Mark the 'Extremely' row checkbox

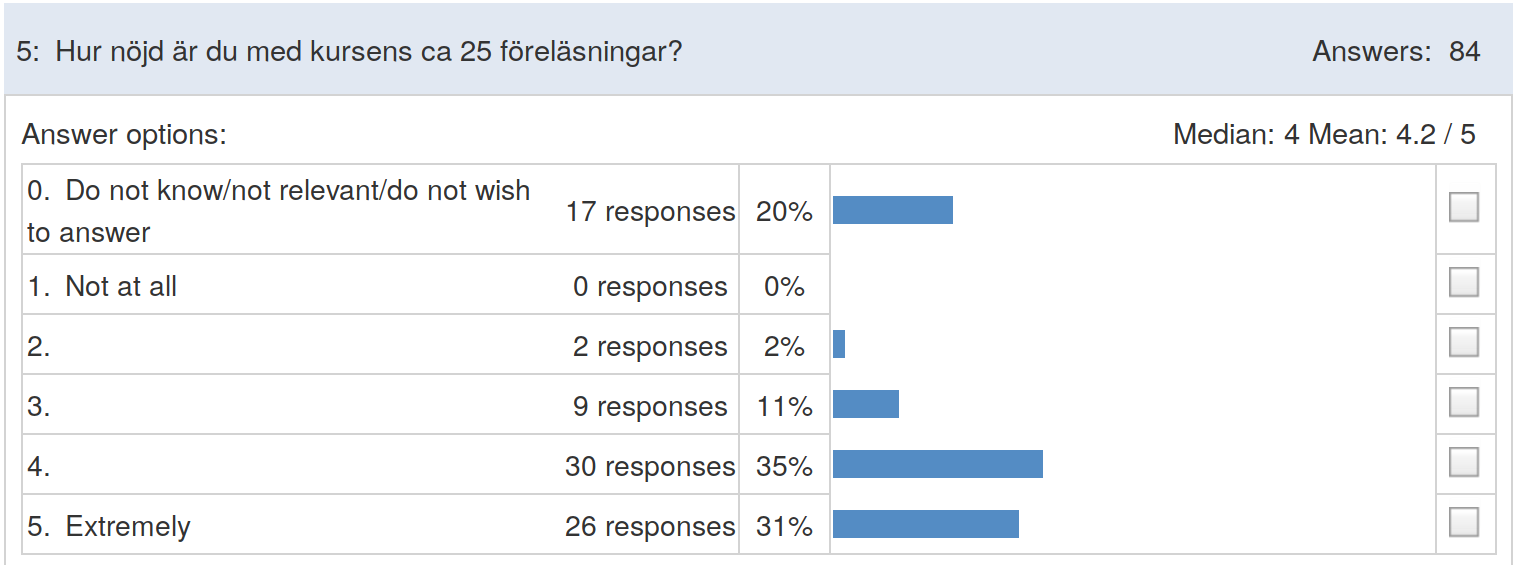pos(1463,523)
